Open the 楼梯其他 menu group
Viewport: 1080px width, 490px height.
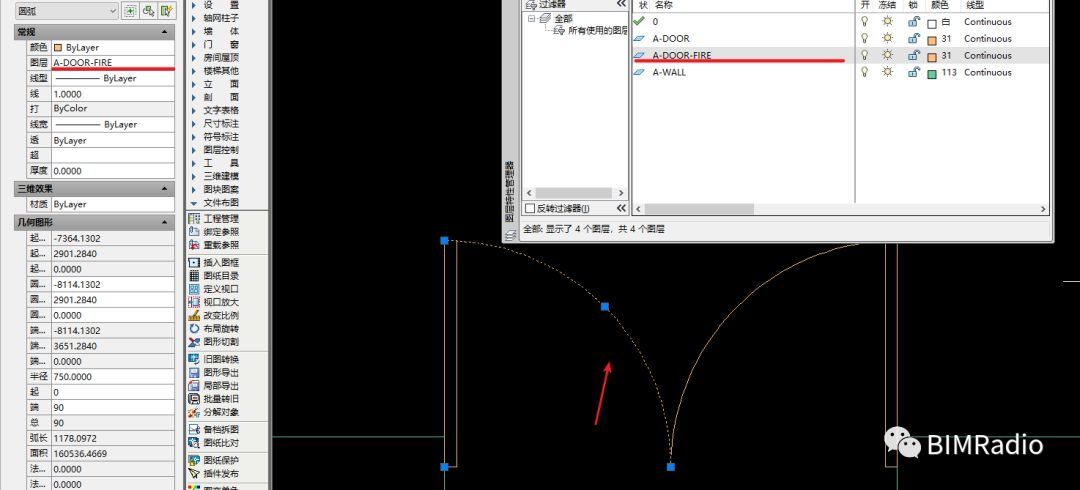coord(221,70)
